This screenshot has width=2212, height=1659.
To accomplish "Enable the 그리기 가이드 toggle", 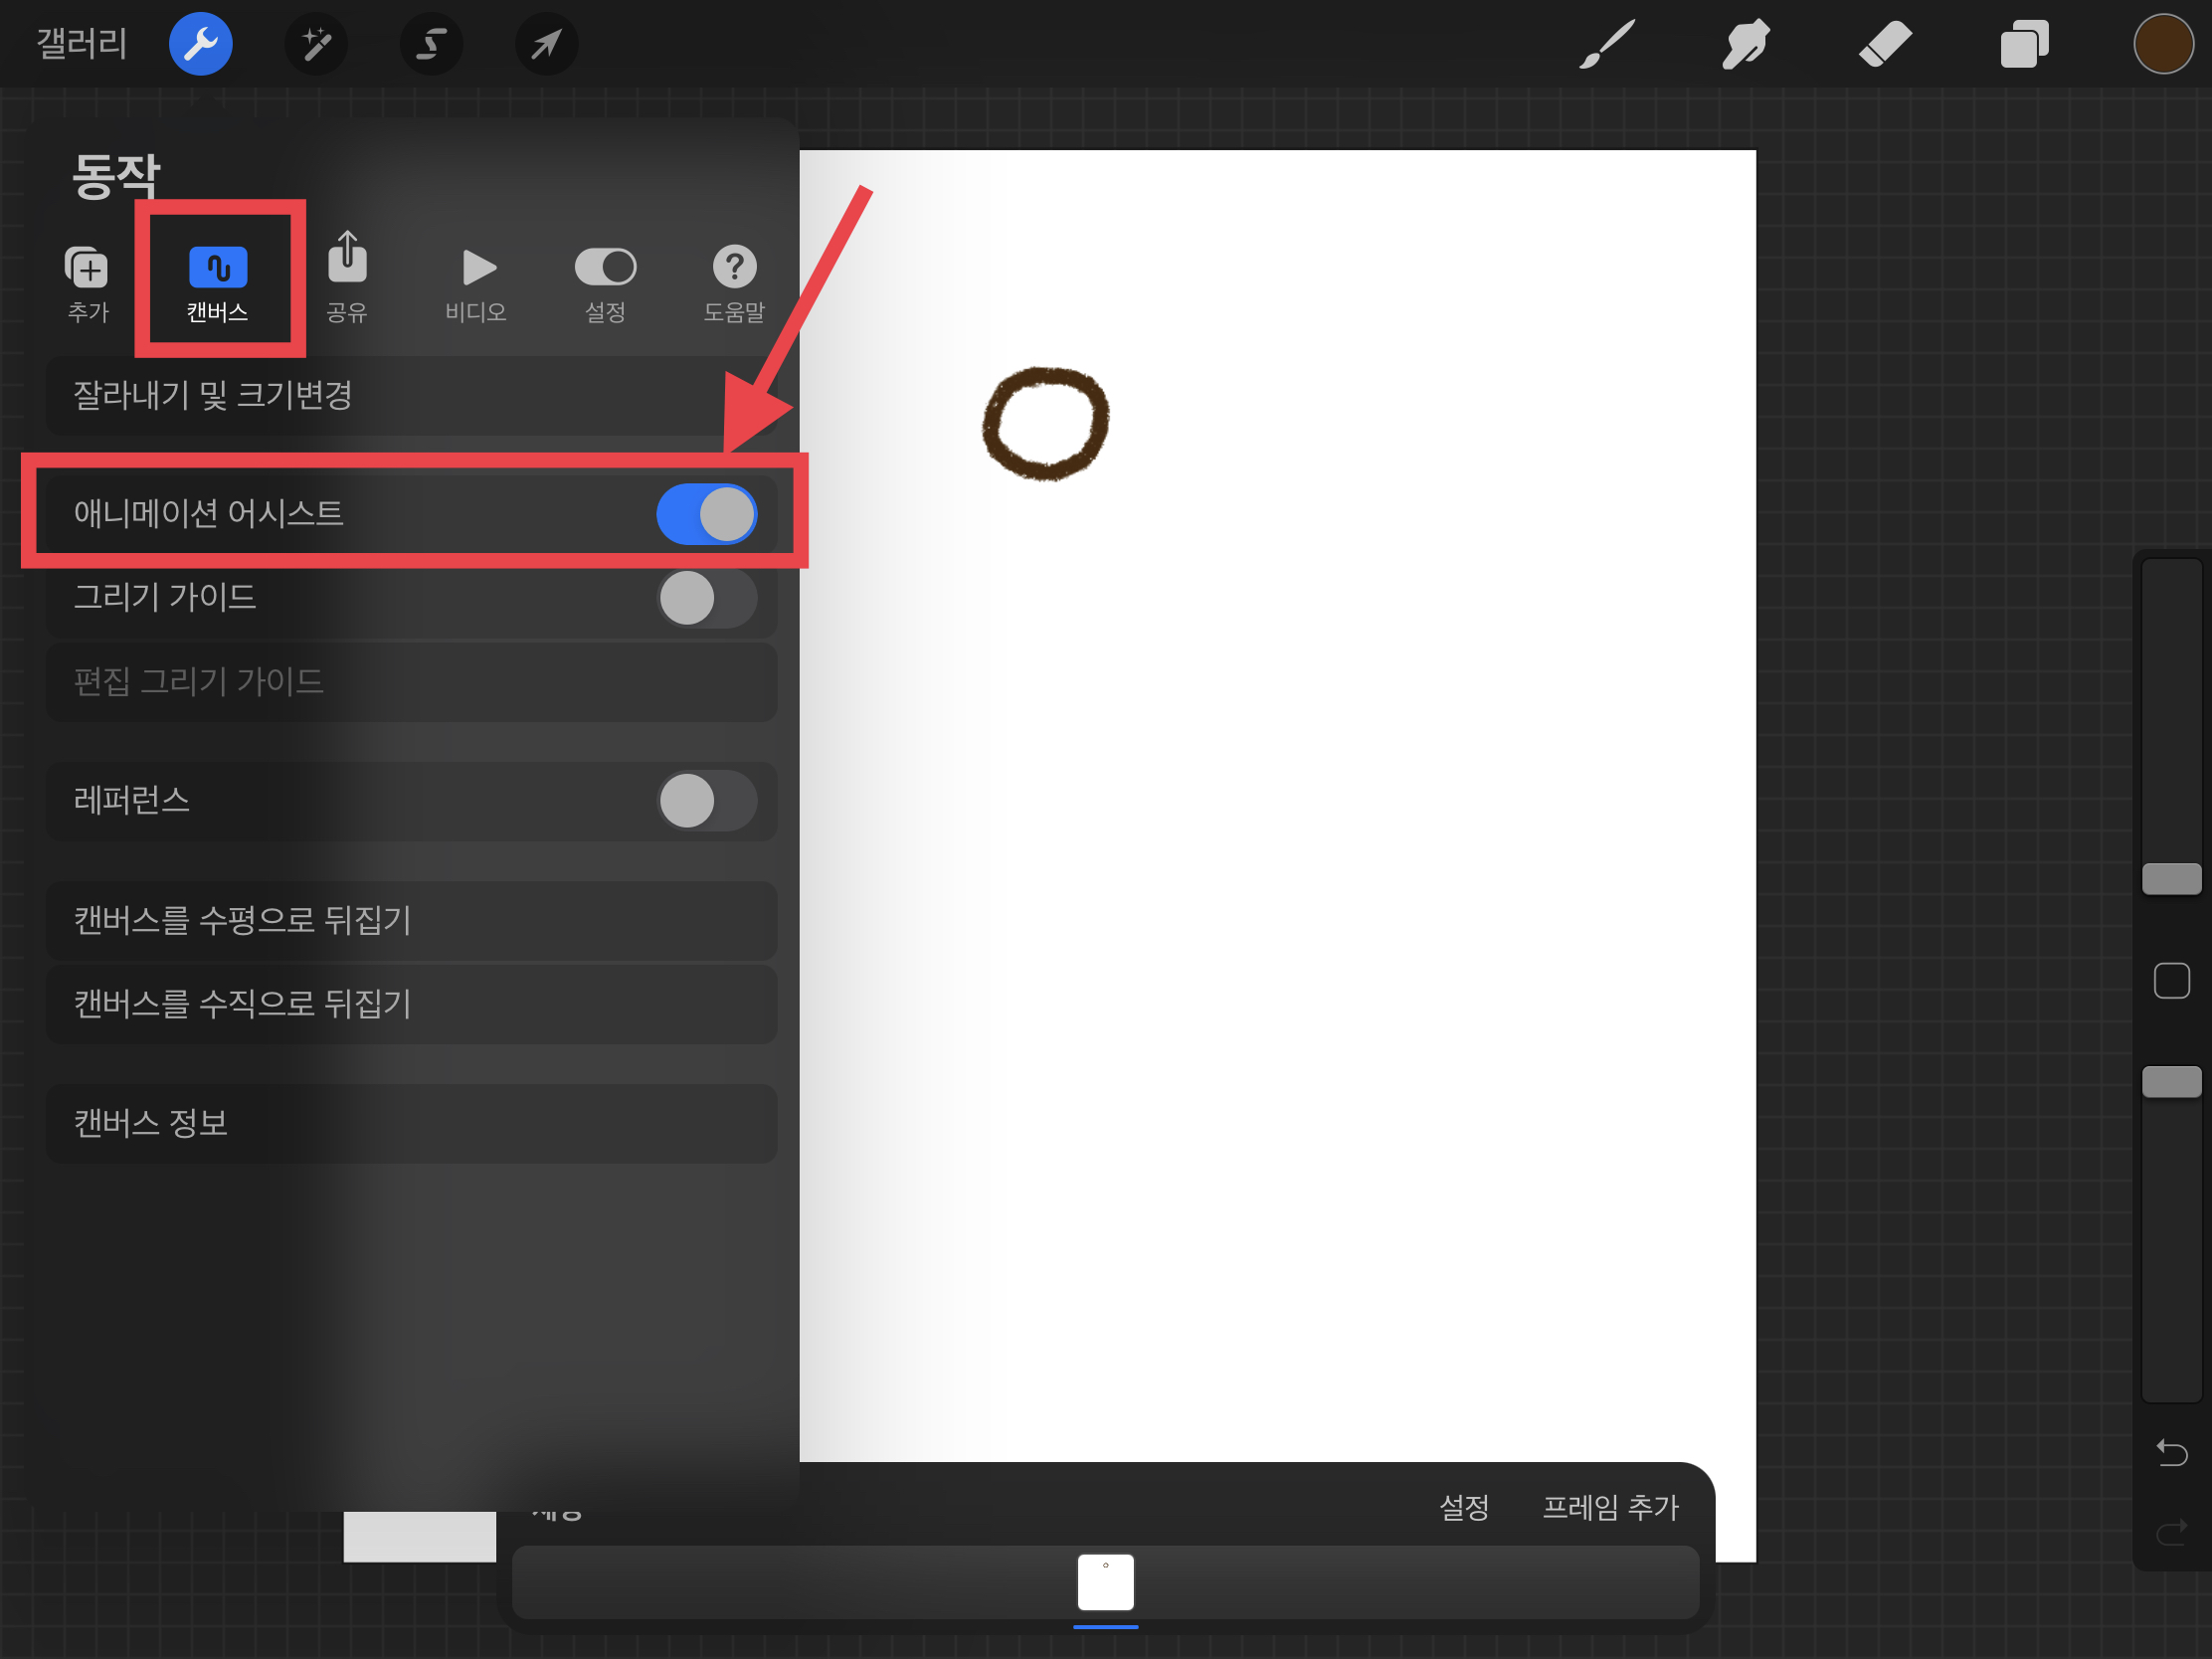I will click(x=706, y=598).
